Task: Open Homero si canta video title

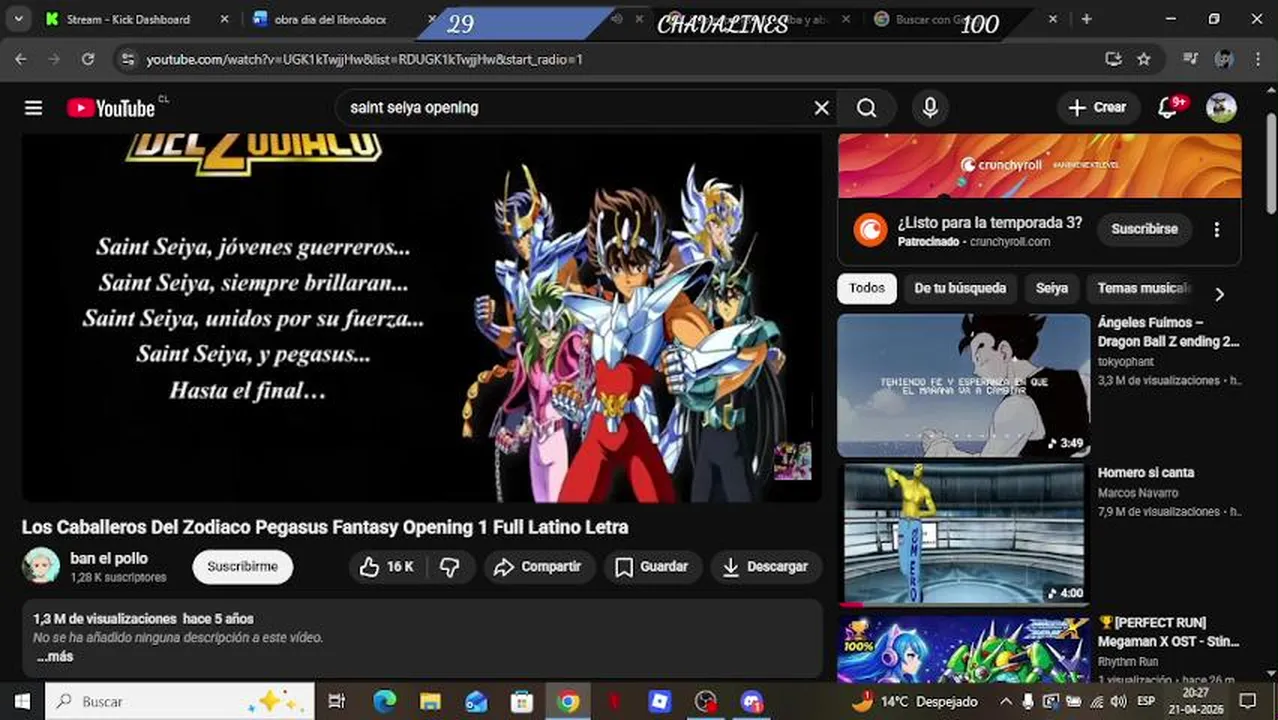Action: 1146,473
